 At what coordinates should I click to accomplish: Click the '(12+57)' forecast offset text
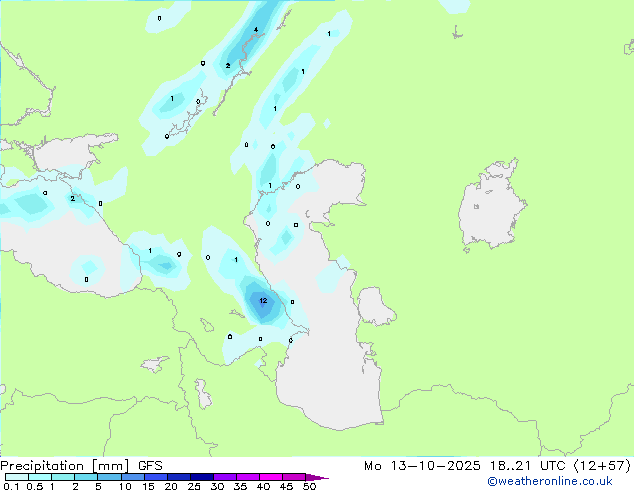602,466
